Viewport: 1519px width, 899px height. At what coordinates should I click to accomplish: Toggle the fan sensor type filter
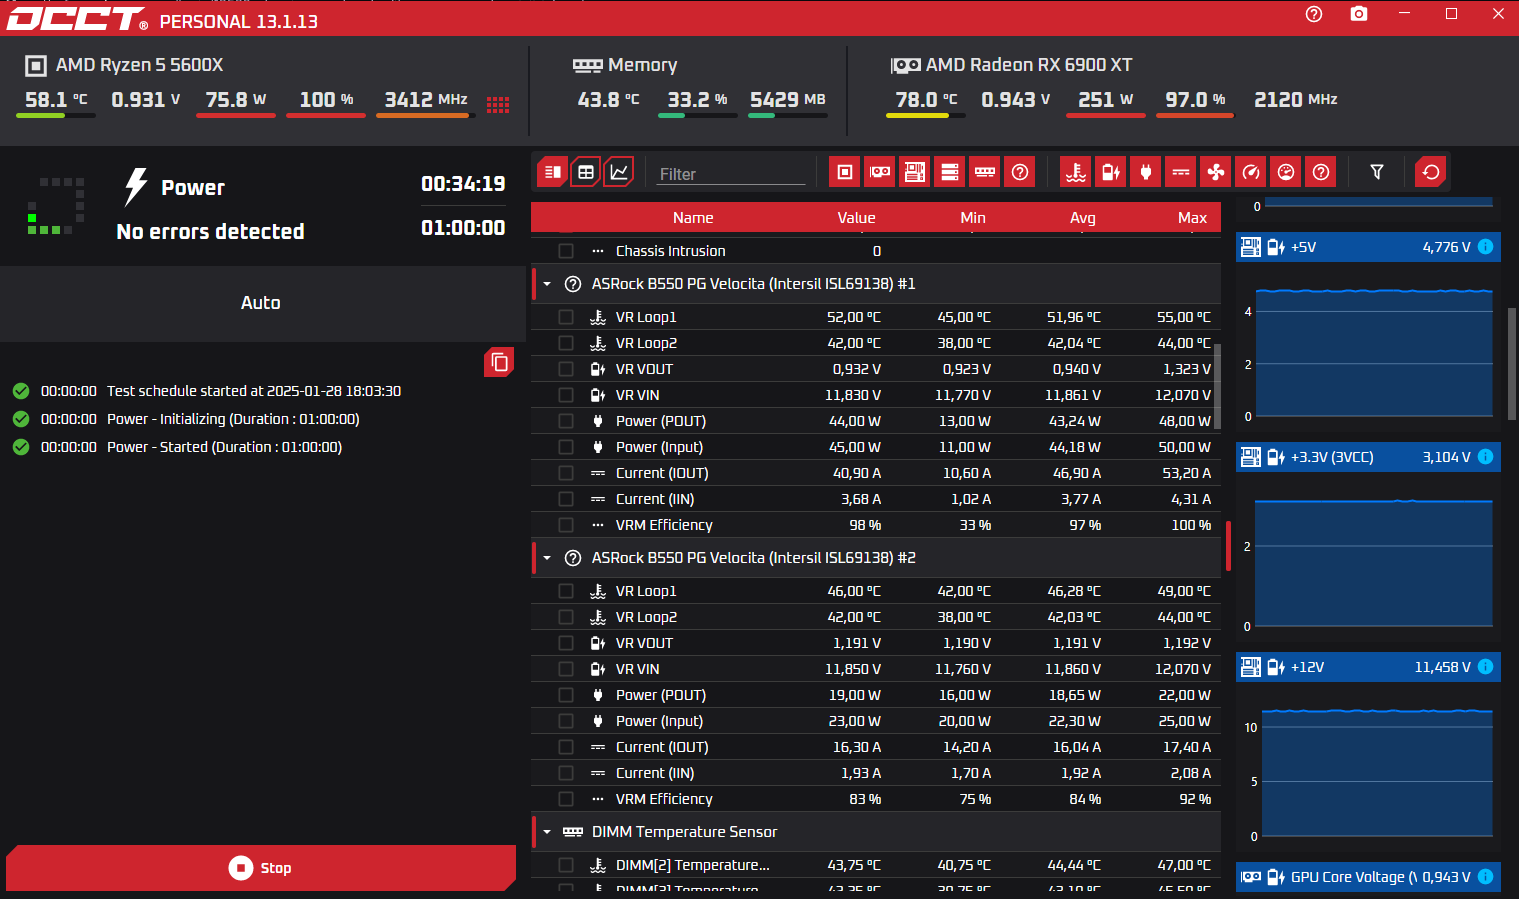[x=1216, y=172]
